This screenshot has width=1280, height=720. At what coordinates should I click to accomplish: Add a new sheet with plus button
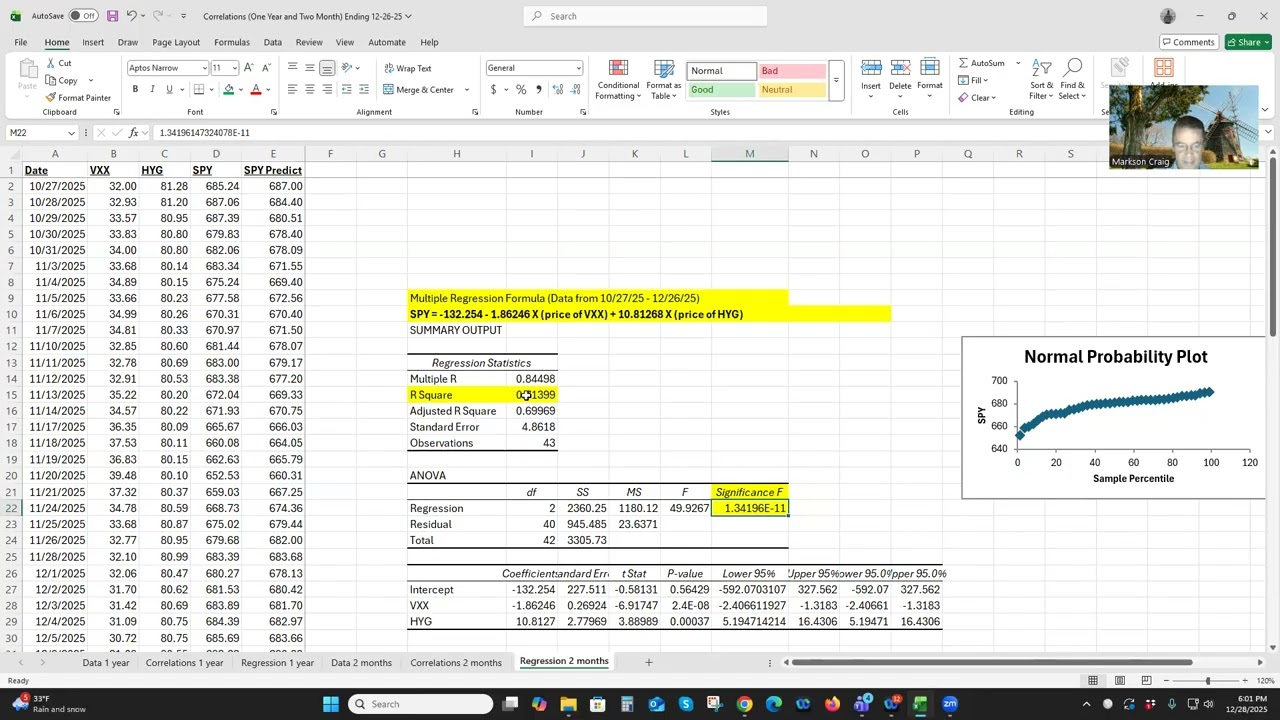(648, 662)
